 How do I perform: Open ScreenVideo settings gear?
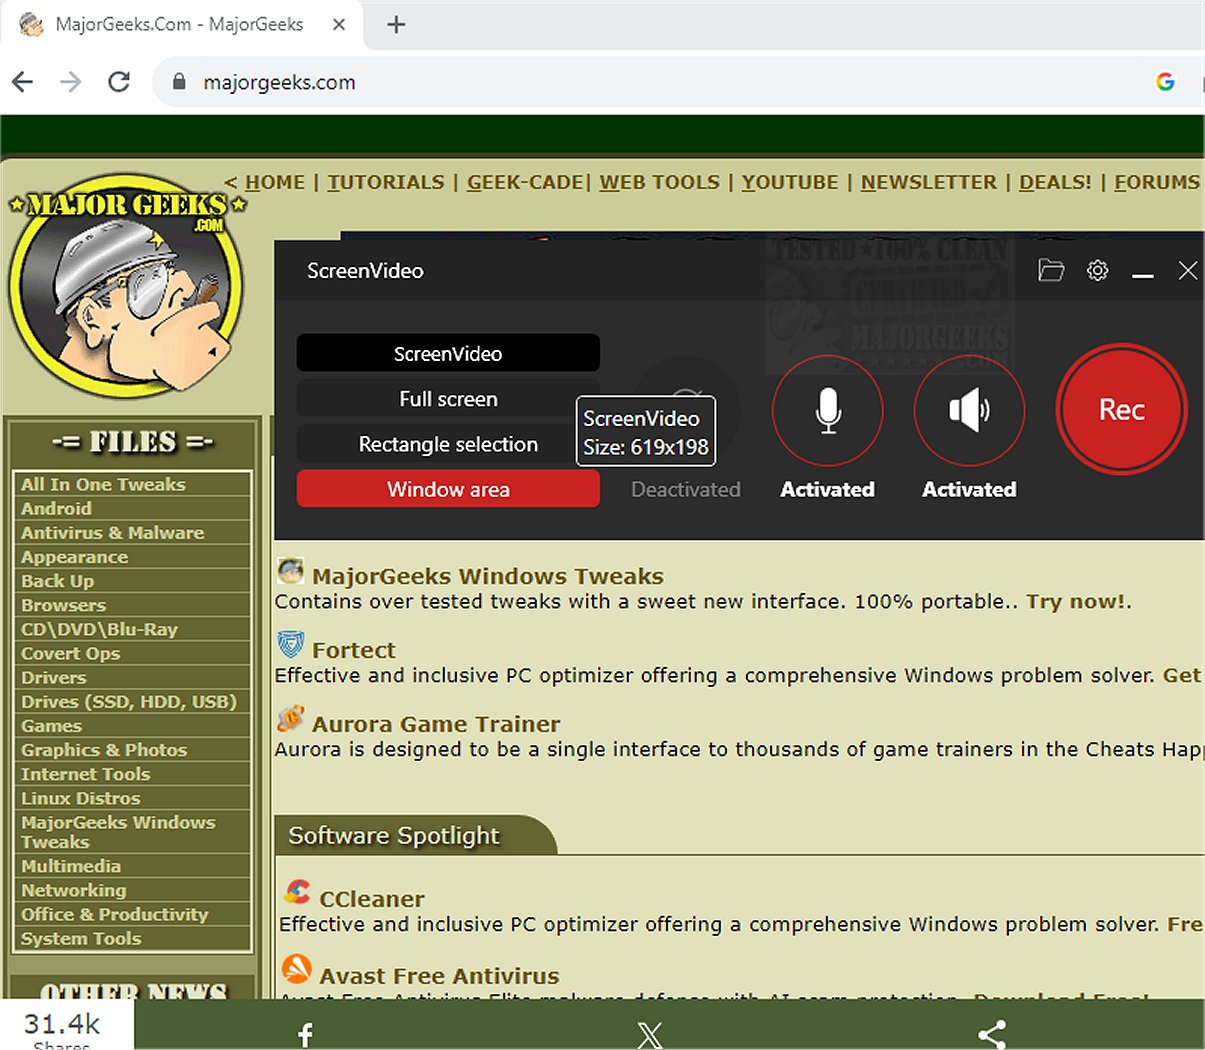(1097, 271)
